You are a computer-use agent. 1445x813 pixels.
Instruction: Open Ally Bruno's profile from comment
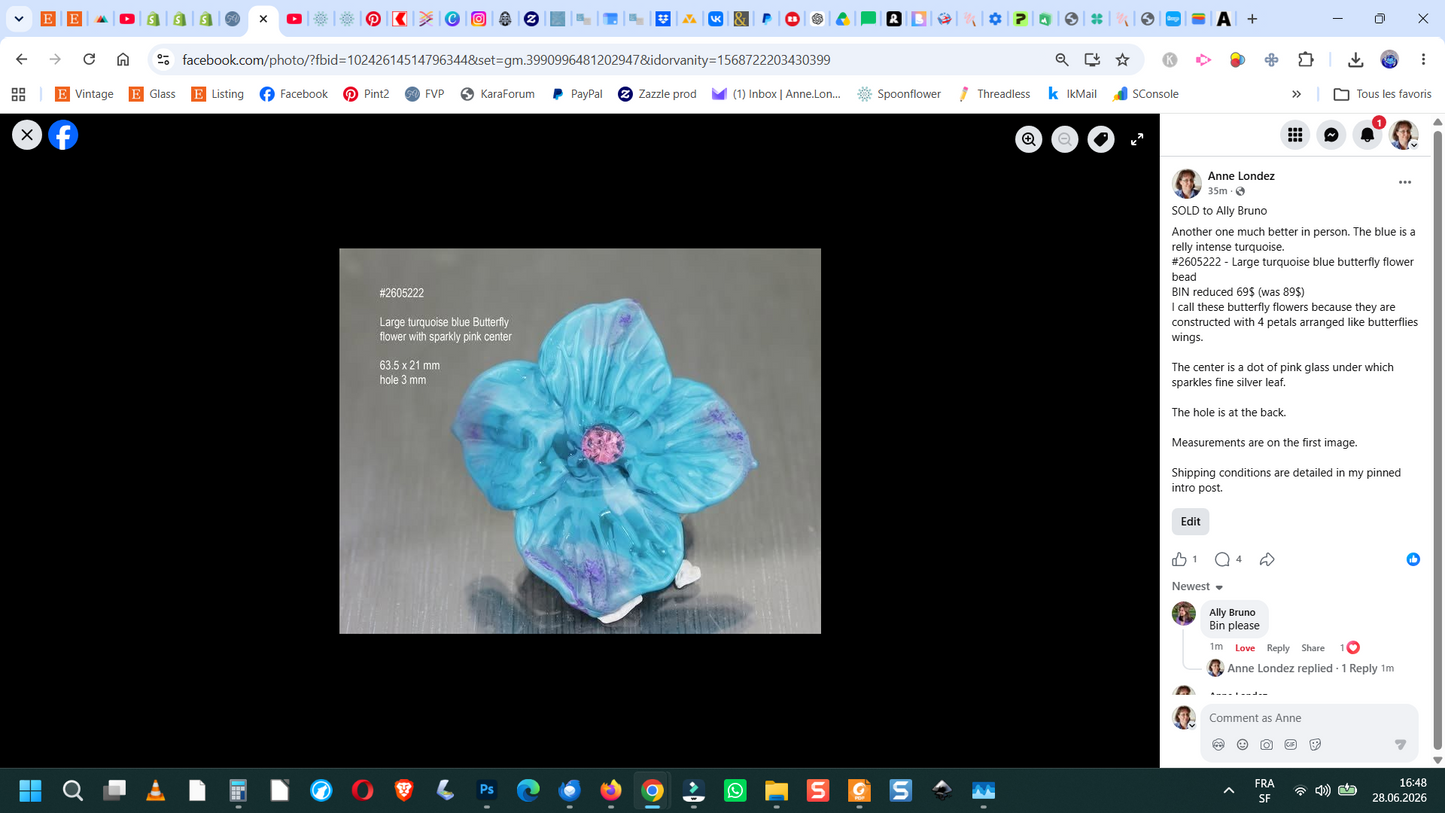1232,612
